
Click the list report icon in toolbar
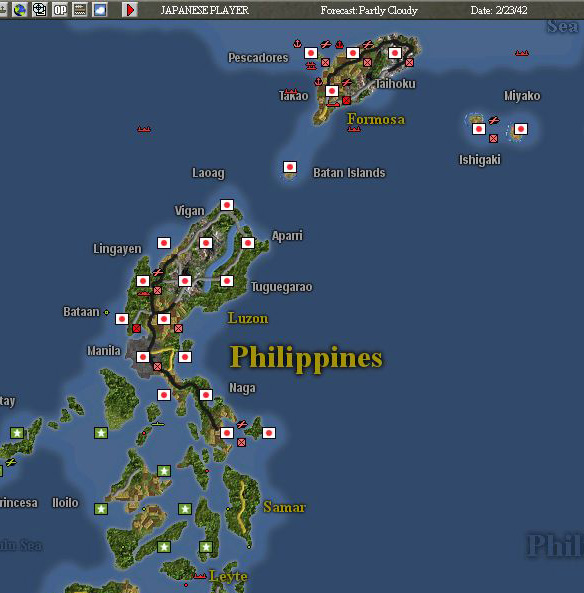point(79,9)
